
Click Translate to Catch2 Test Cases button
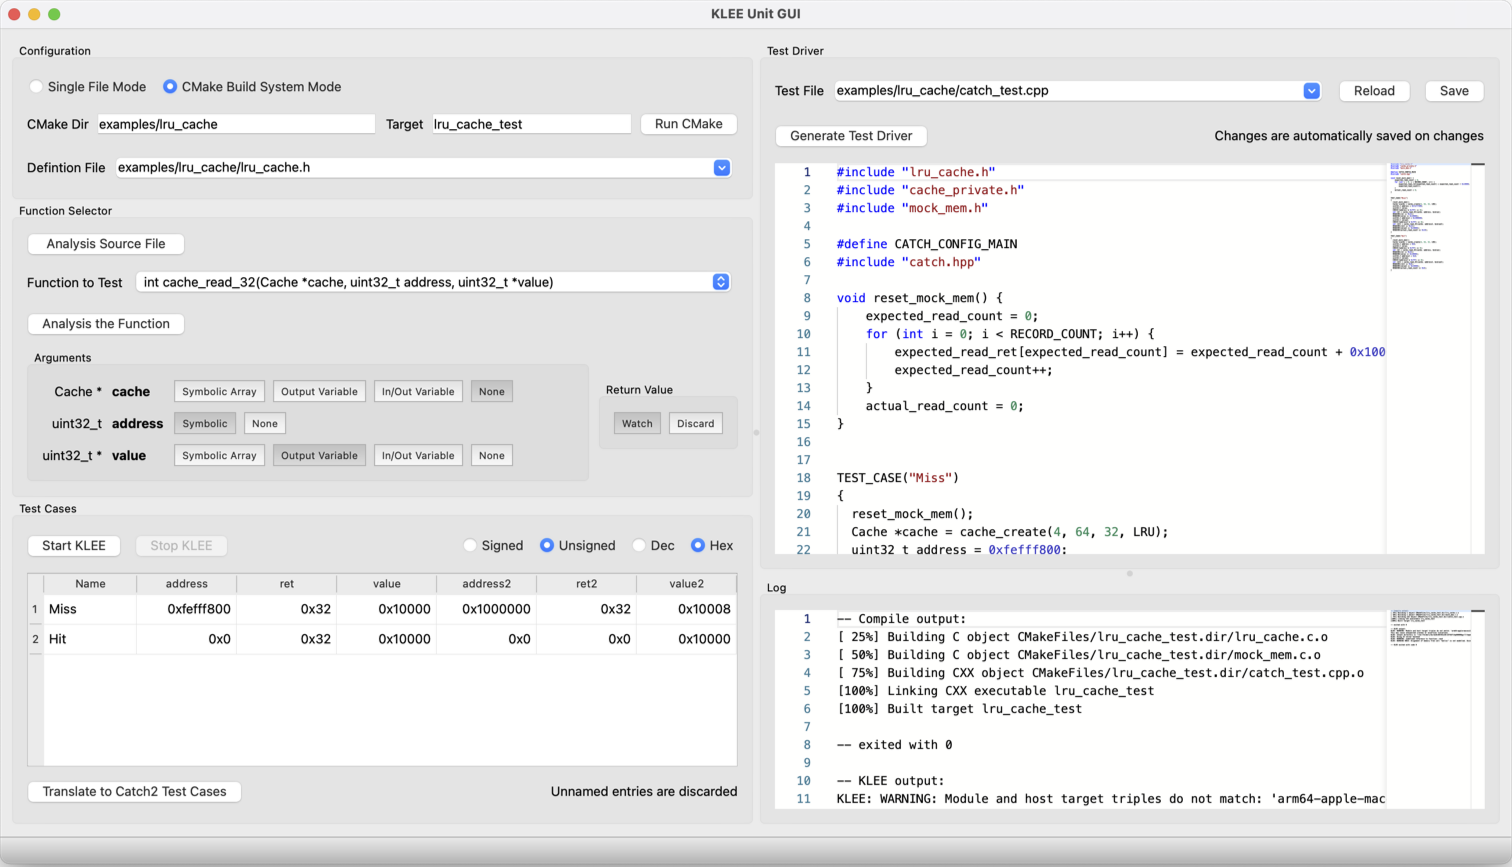(x=134, y=792)
